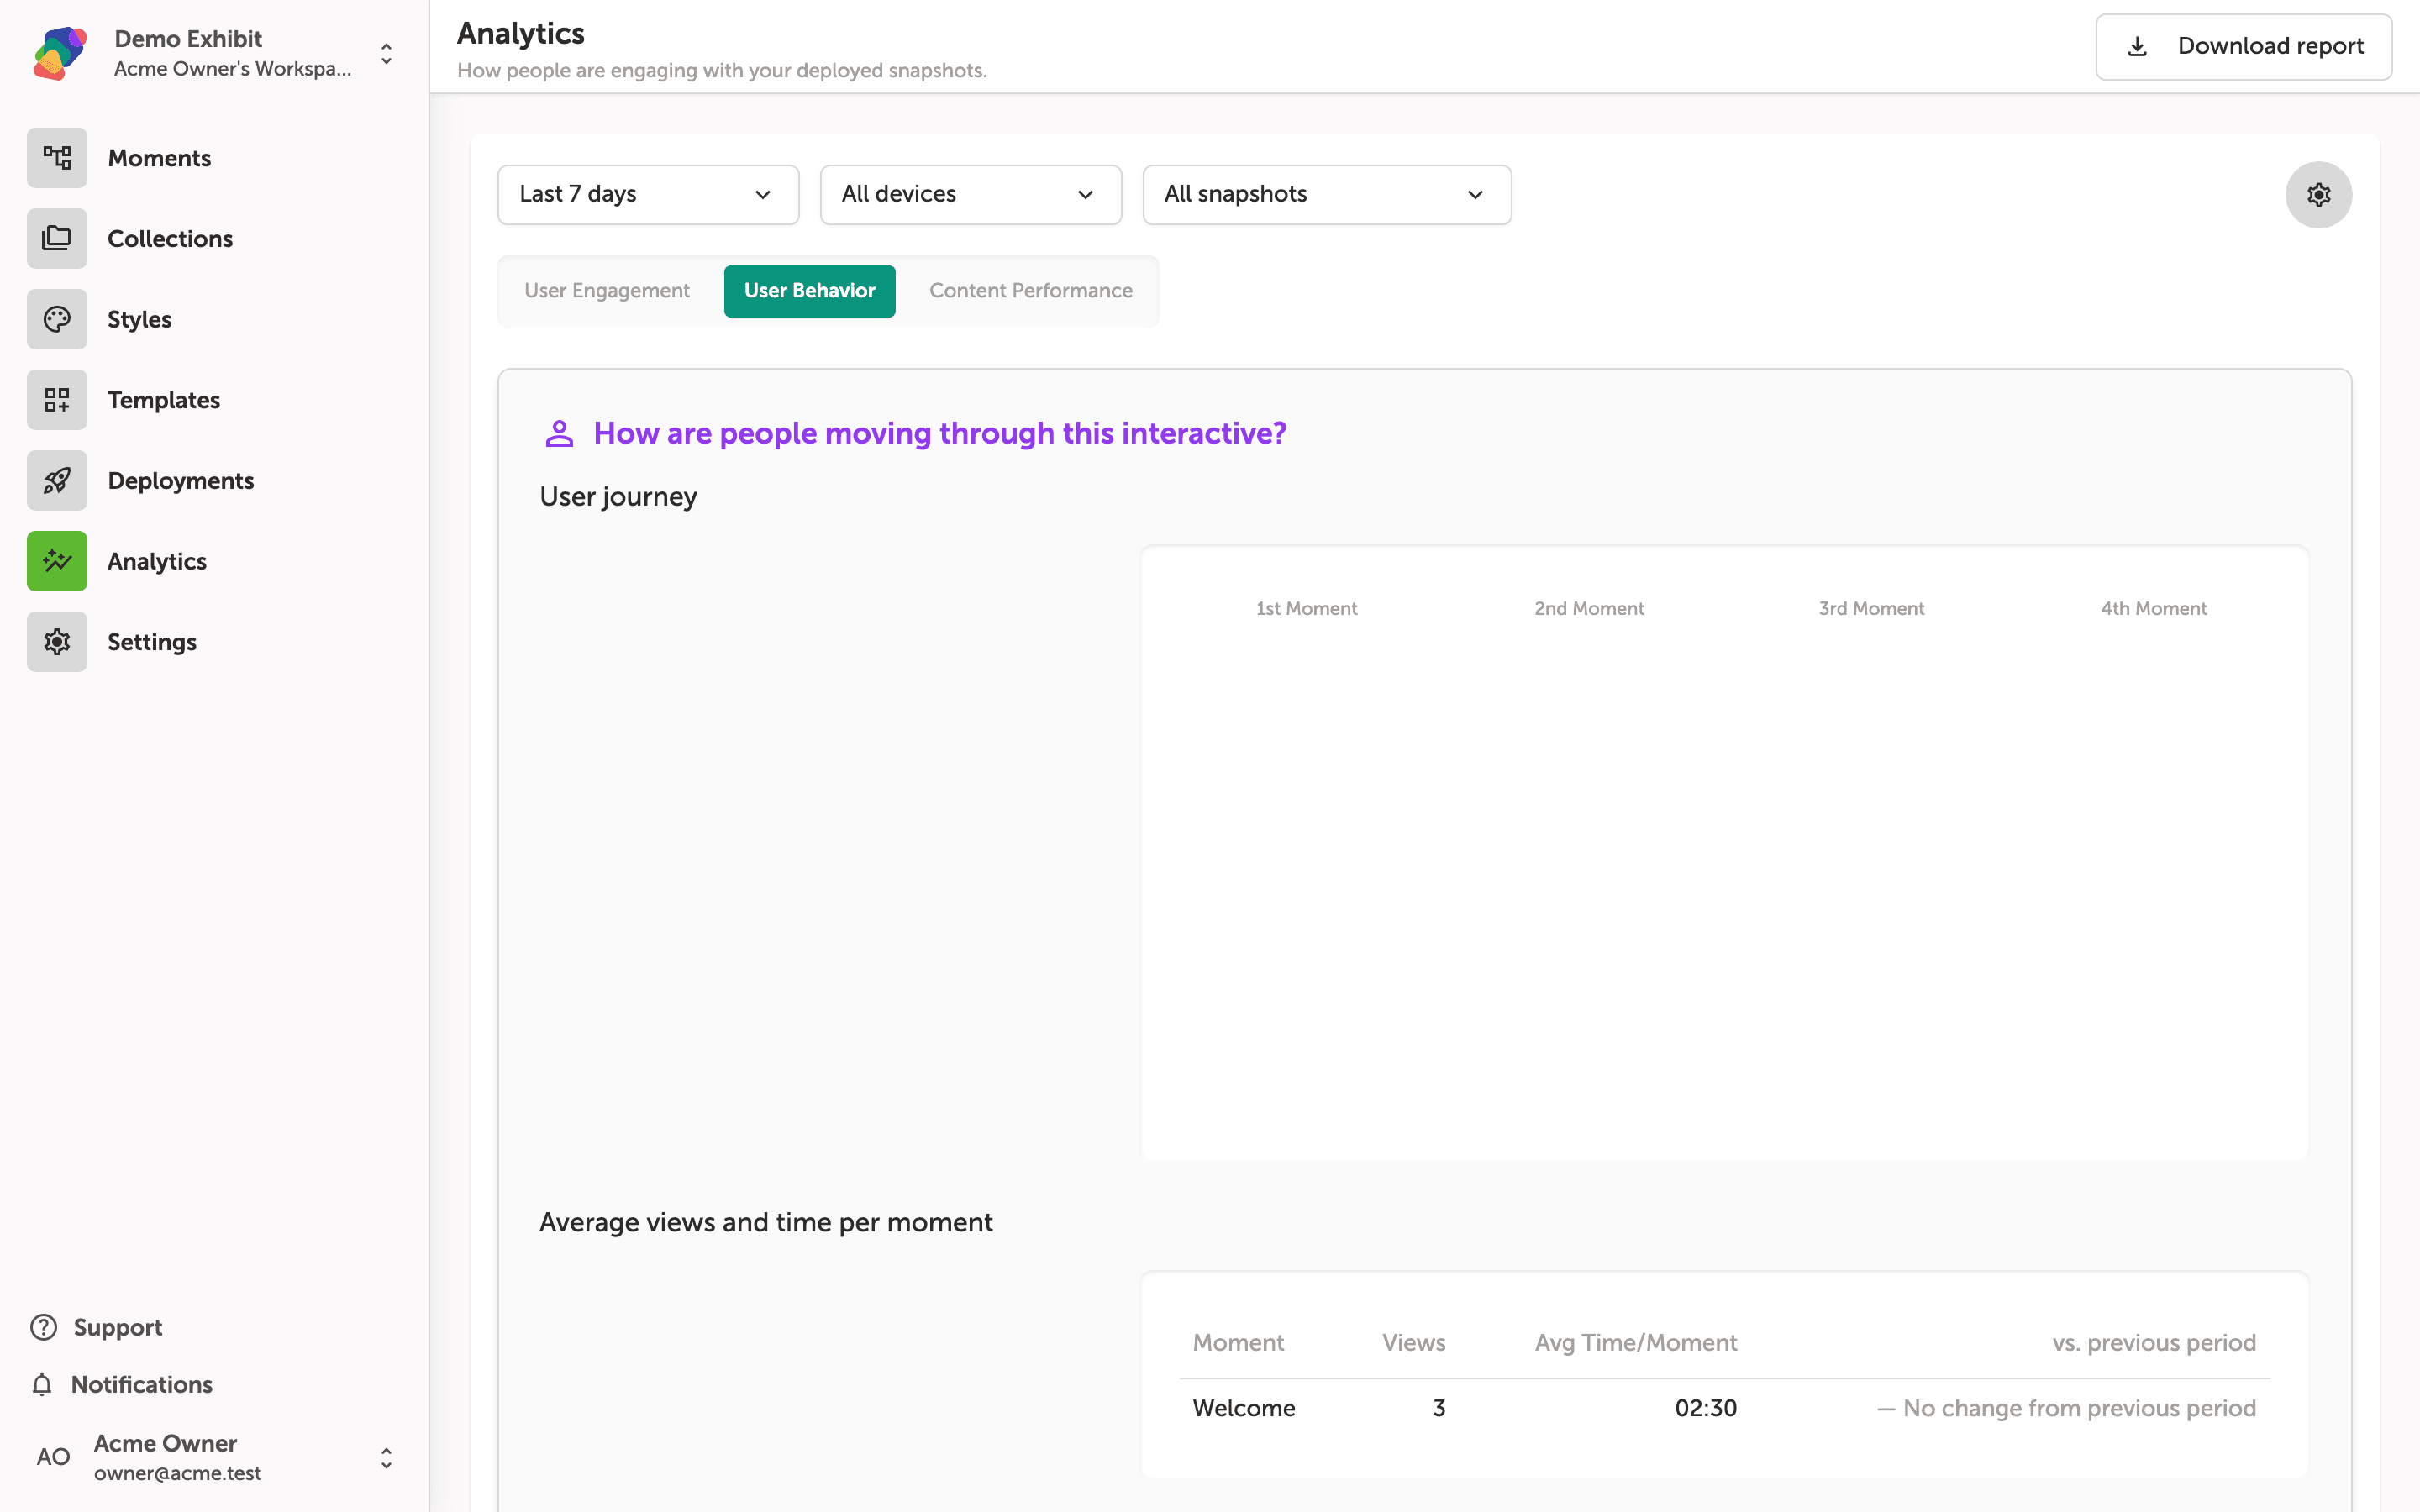Open the Deployments rocket icon
Screen dimensions: 2420x1512
coord(57,481)
